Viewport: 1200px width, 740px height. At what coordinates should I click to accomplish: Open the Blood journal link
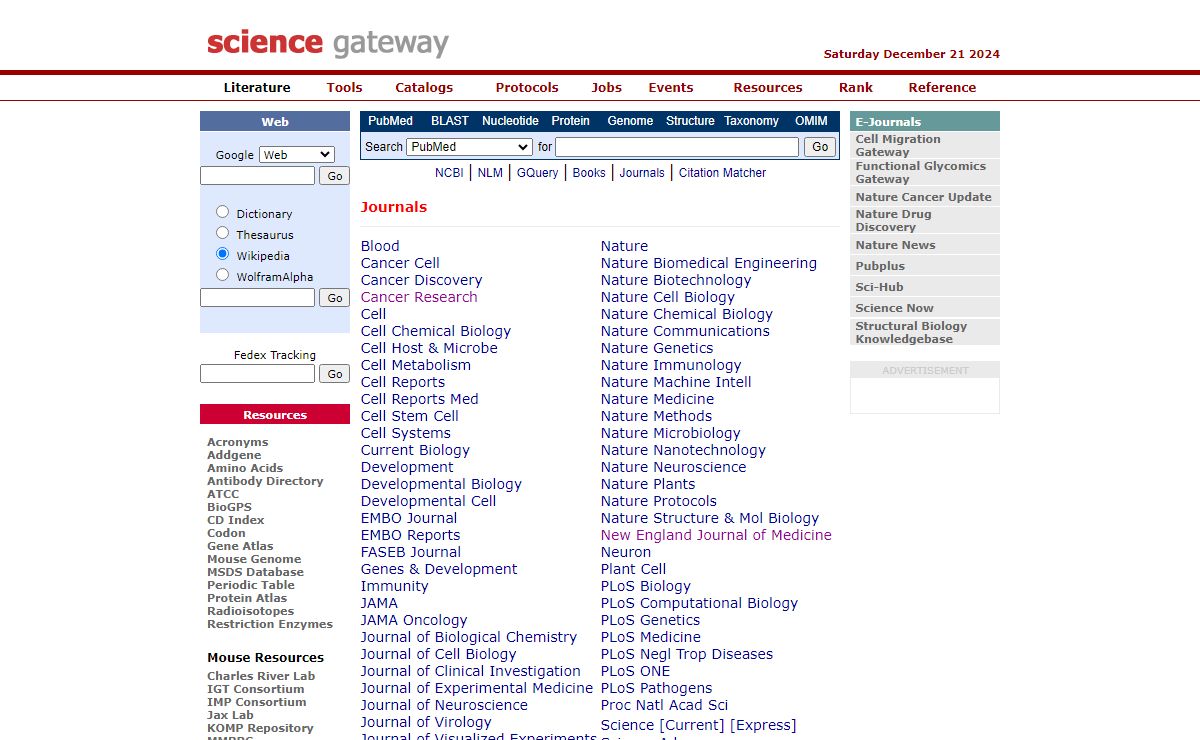380,246
